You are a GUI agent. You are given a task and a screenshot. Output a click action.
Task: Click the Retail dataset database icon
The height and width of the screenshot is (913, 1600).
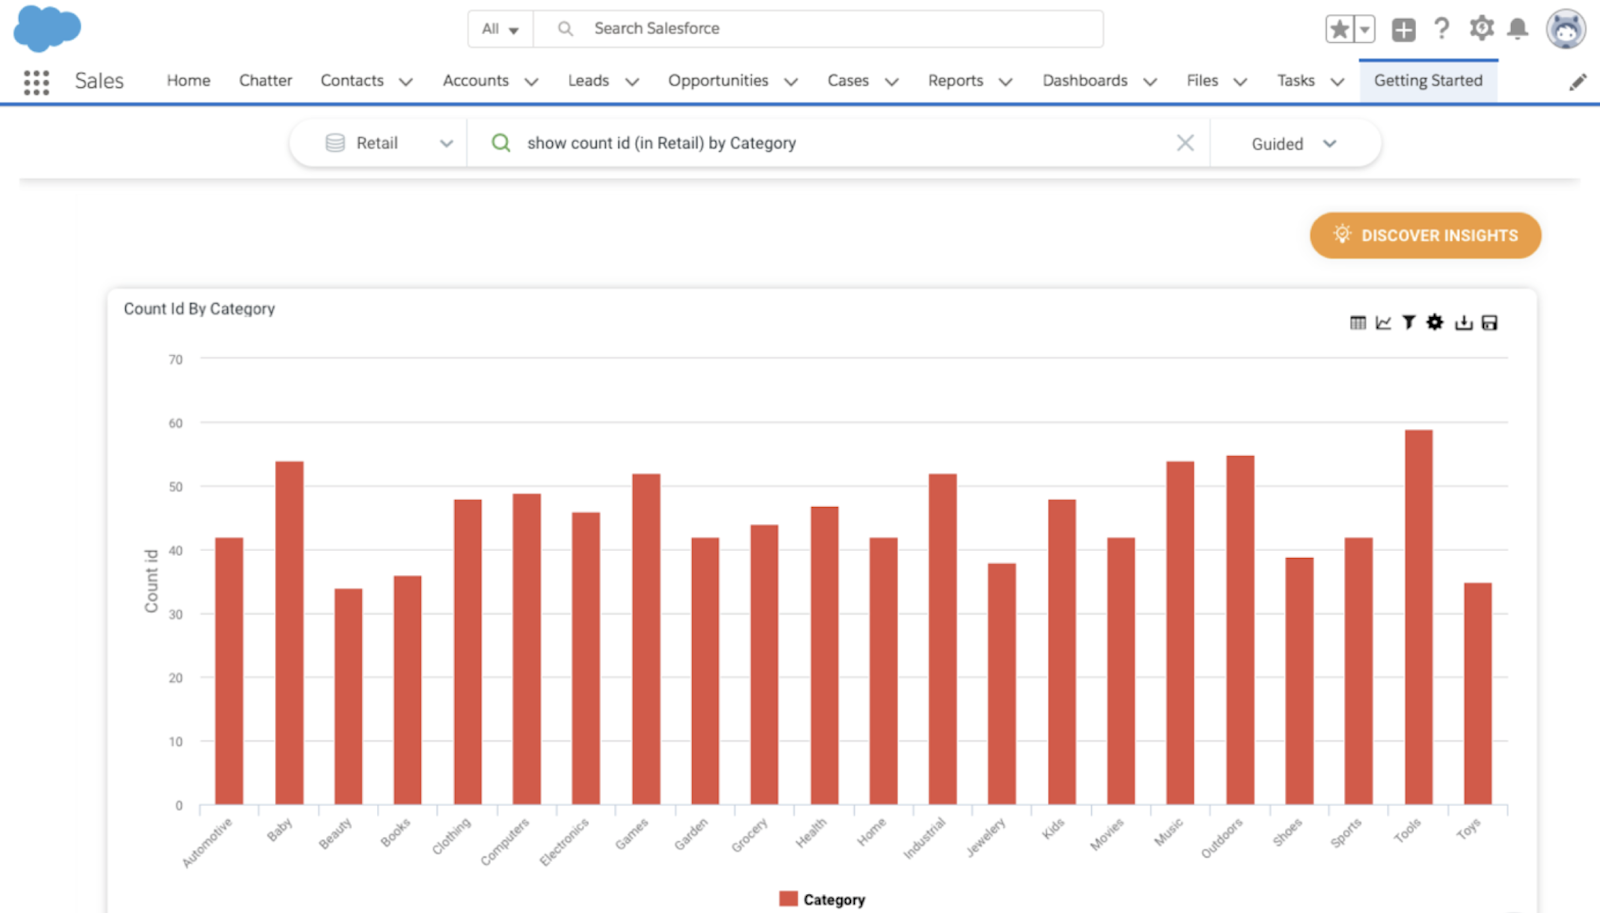click(x=335, y=143)
